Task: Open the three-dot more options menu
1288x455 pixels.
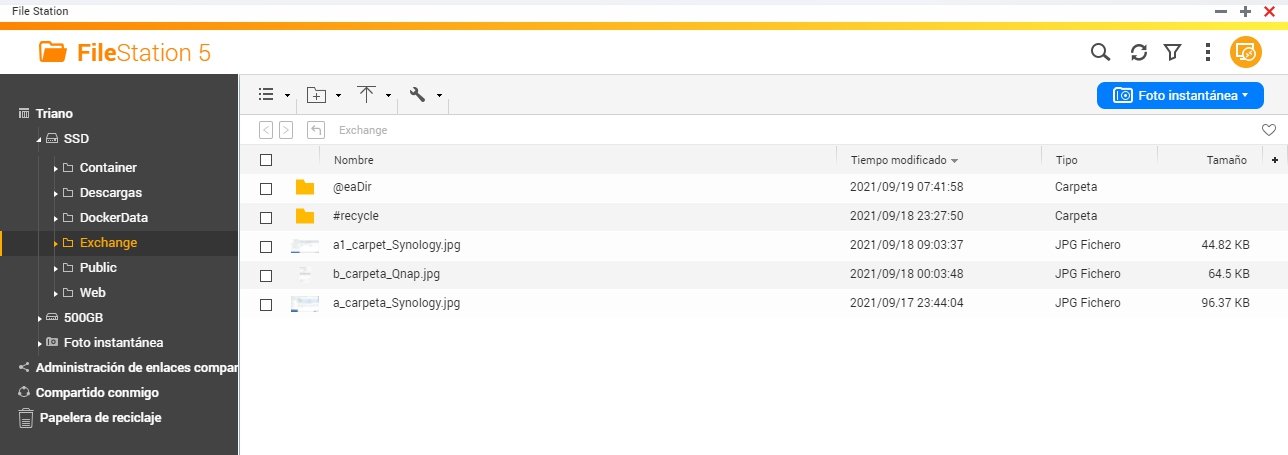Action: (x=1208, y=52)
